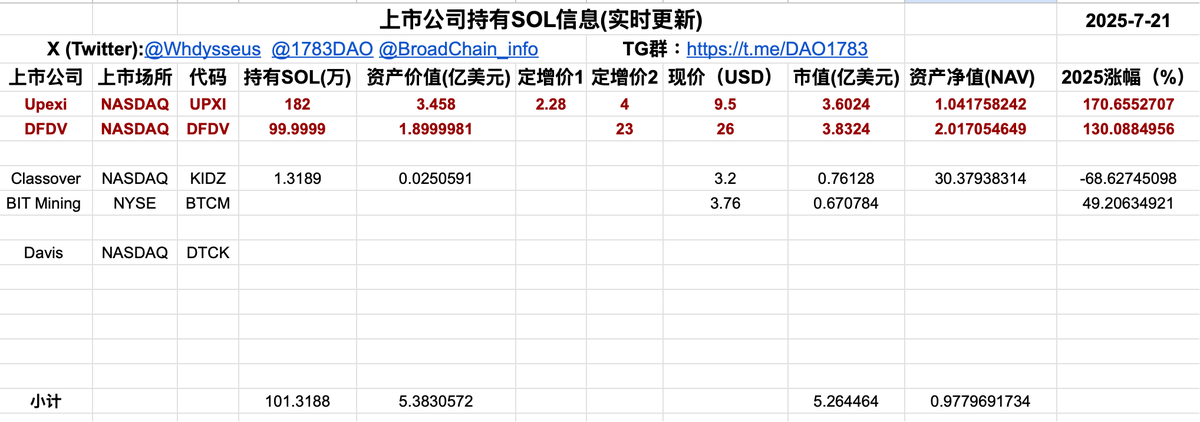
Task: Select the subtotal SOL holdings cell 101.3188
Action: (297, 401)
